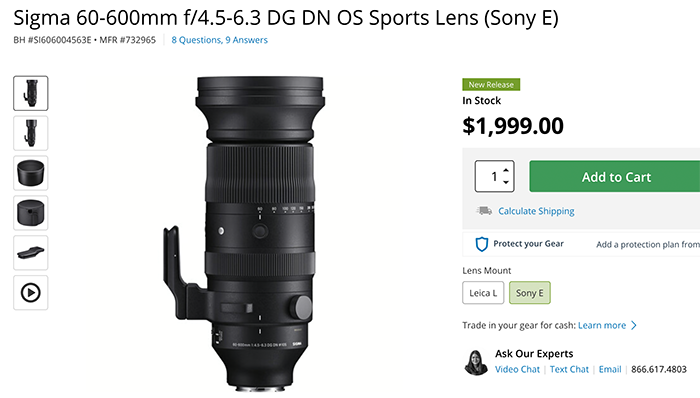Click the Email experts link
The image size is (700, 398).
(x=610, y=369)
